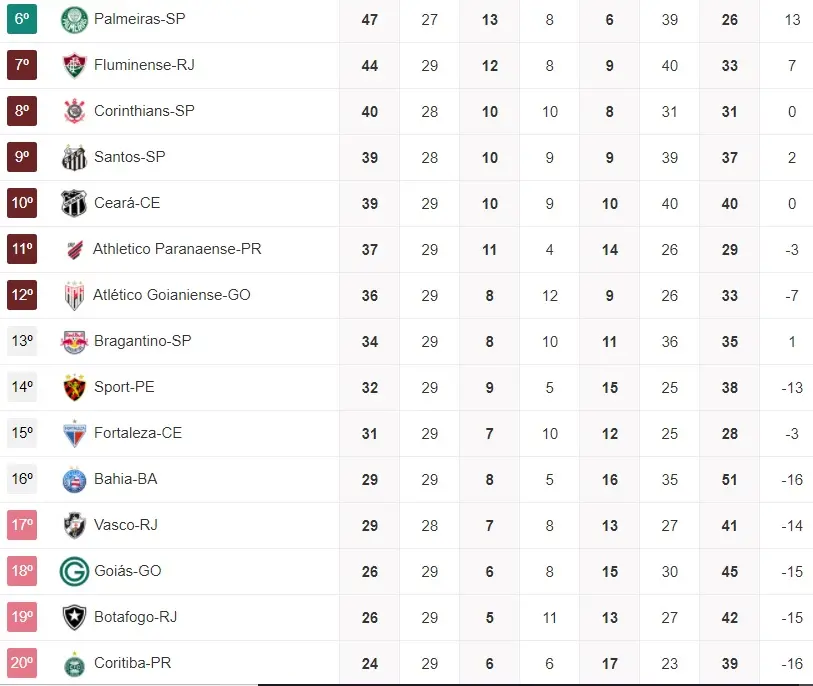Click the Goiás green G crest
The image size is (813, 686).
(x=74, y=571)
